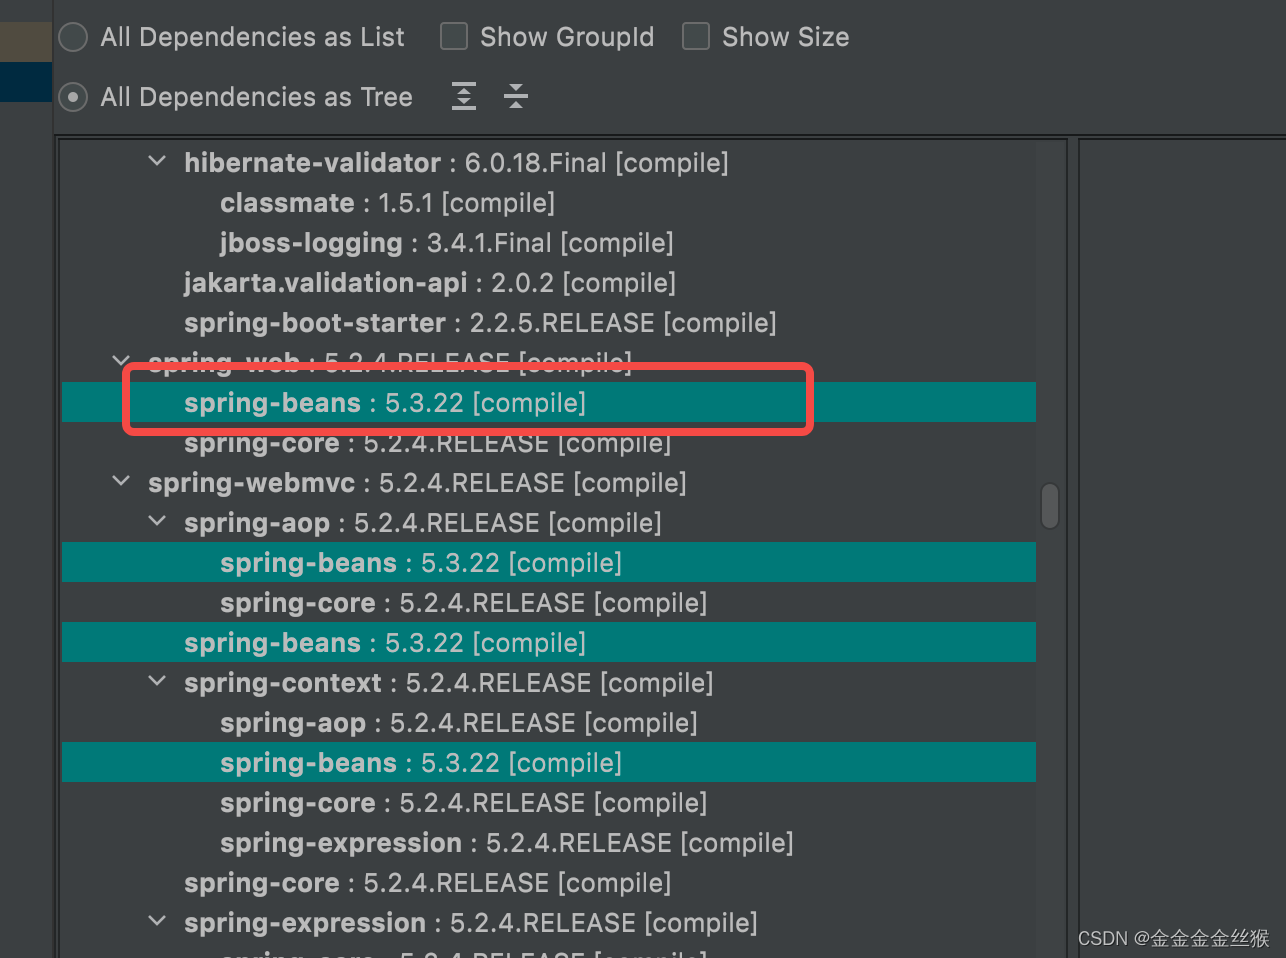Collapse the spring-webmvc node chevron

(x=121, y=481)
